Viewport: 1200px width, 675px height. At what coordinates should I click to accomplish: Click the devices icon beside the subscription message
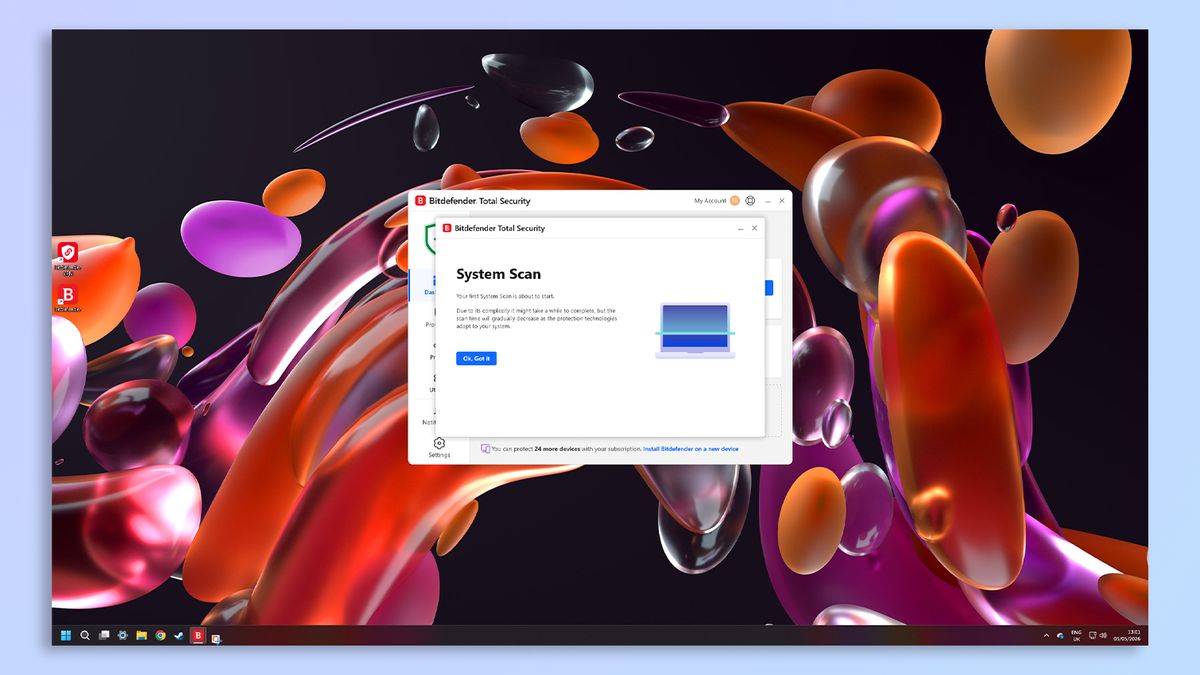point(485,449)
